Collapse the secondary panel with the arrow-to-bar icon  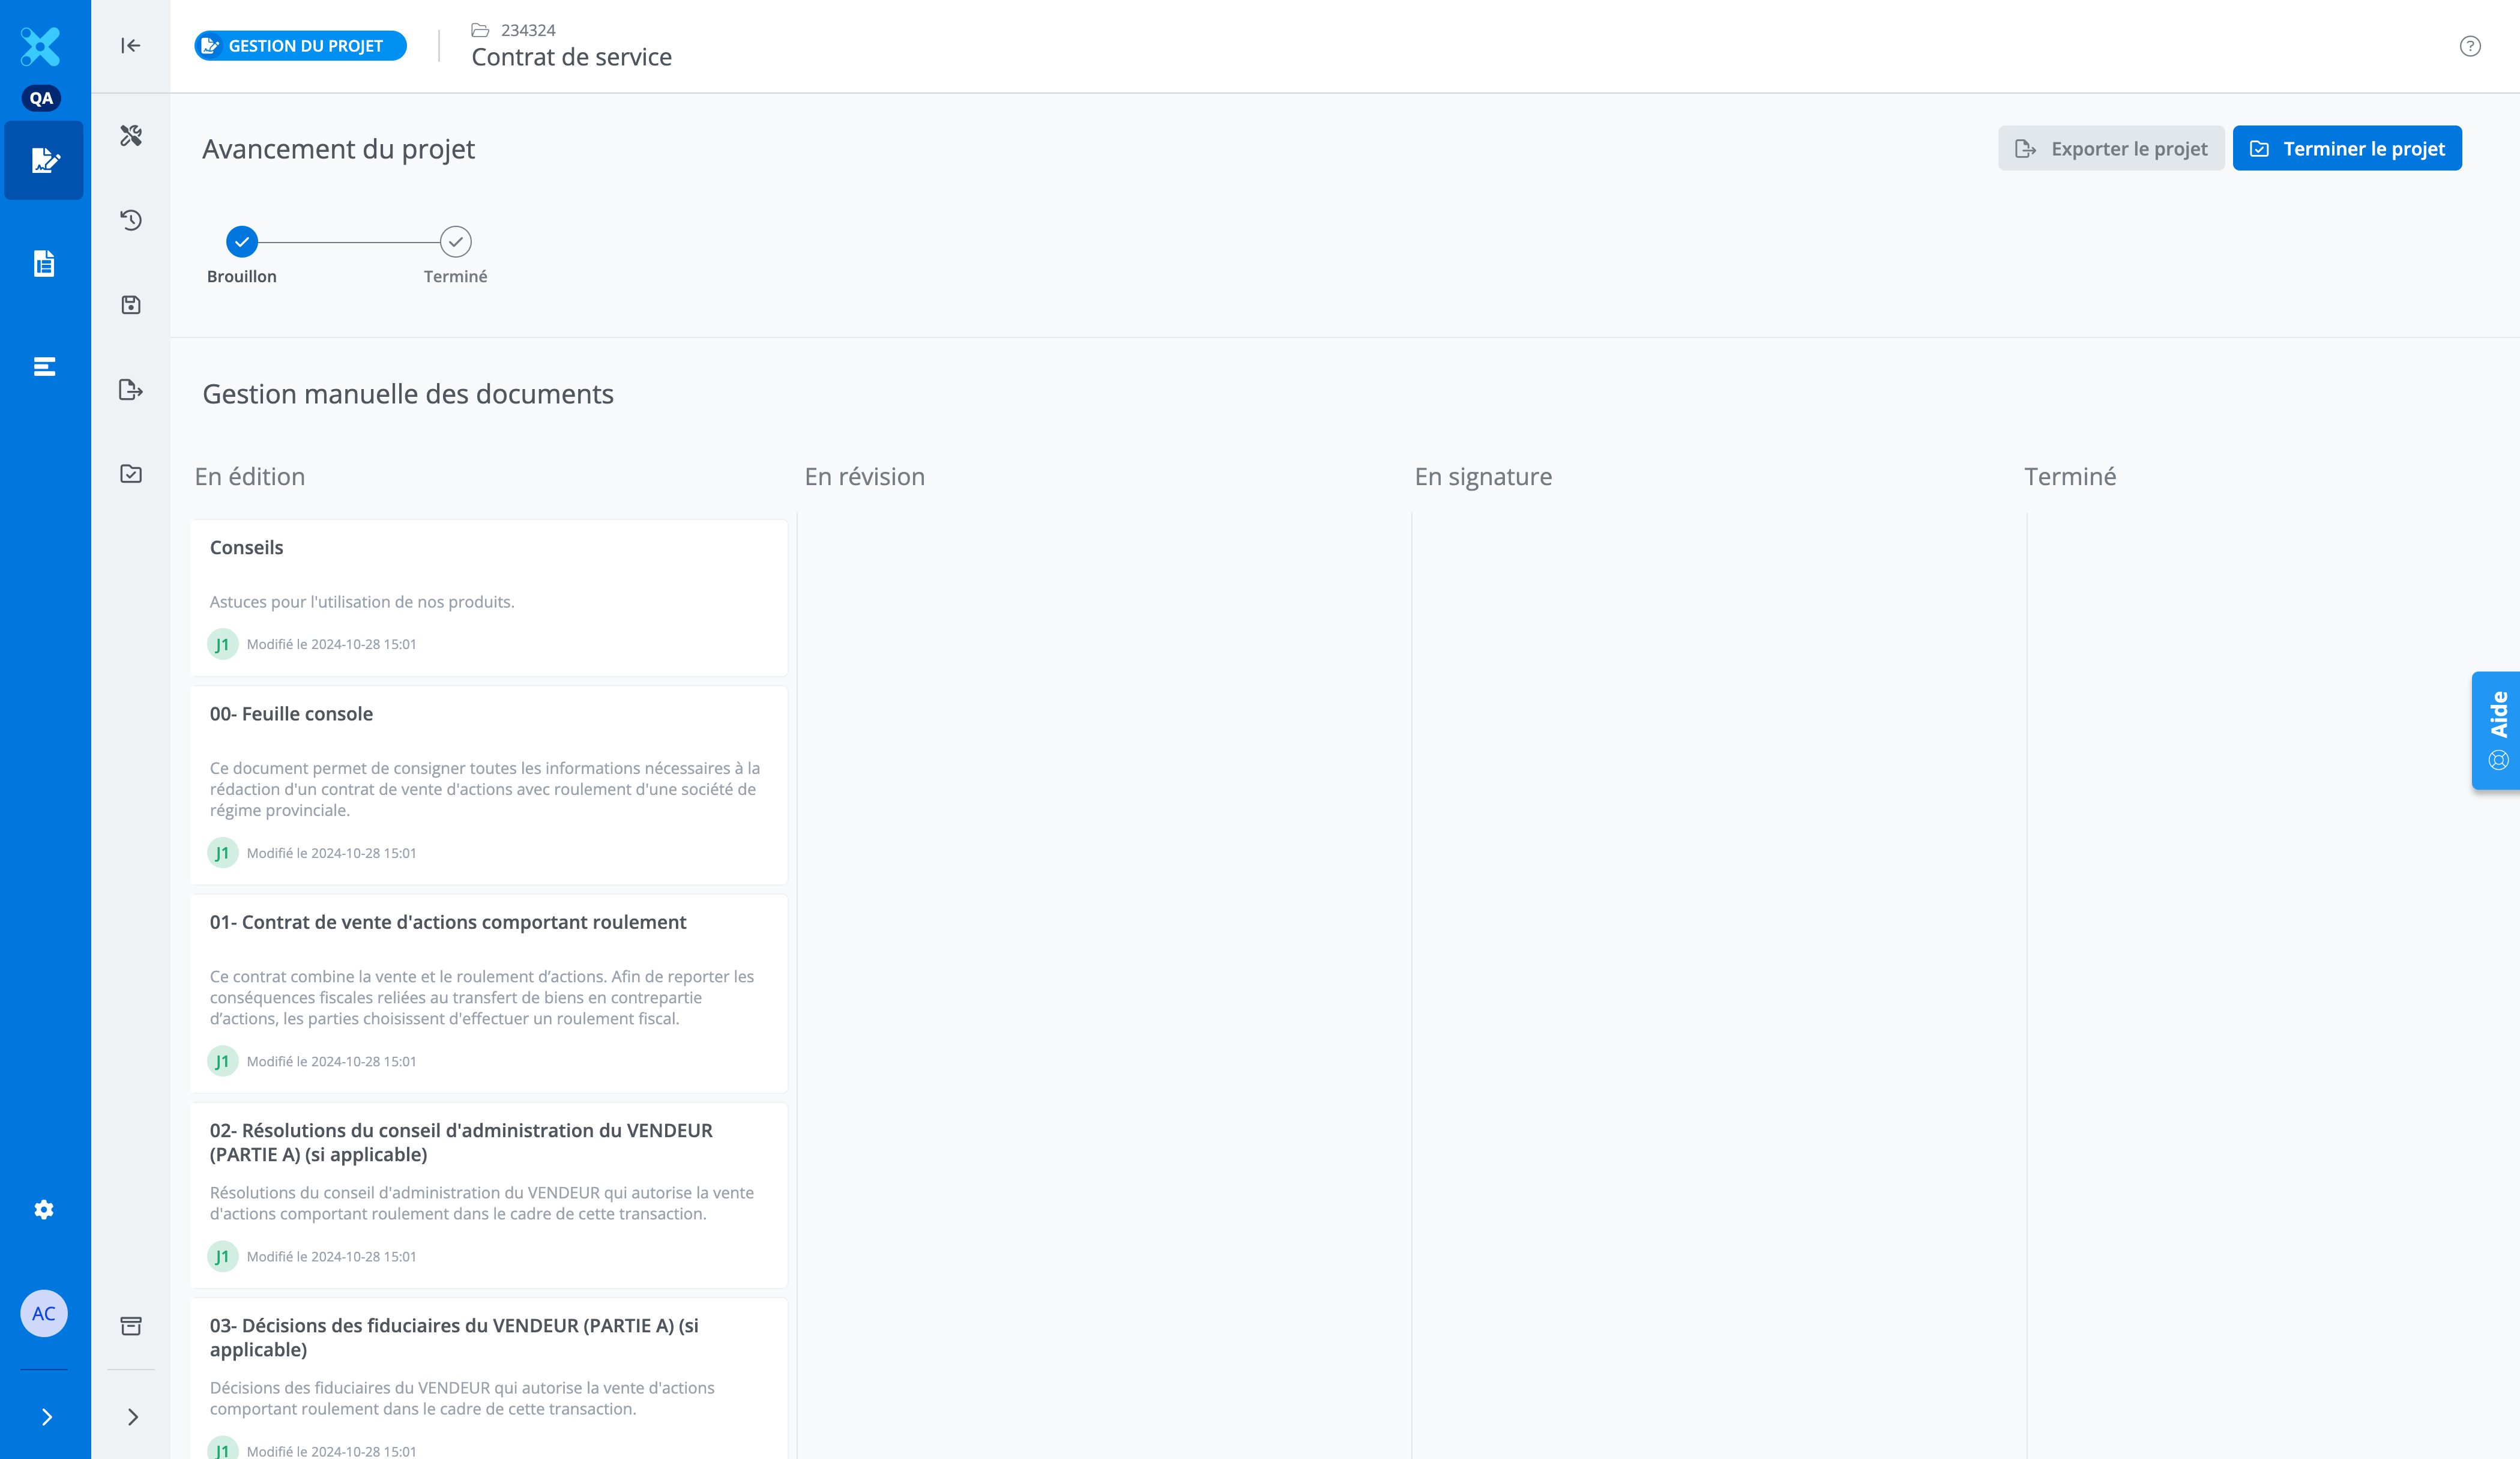click(131, 46)
